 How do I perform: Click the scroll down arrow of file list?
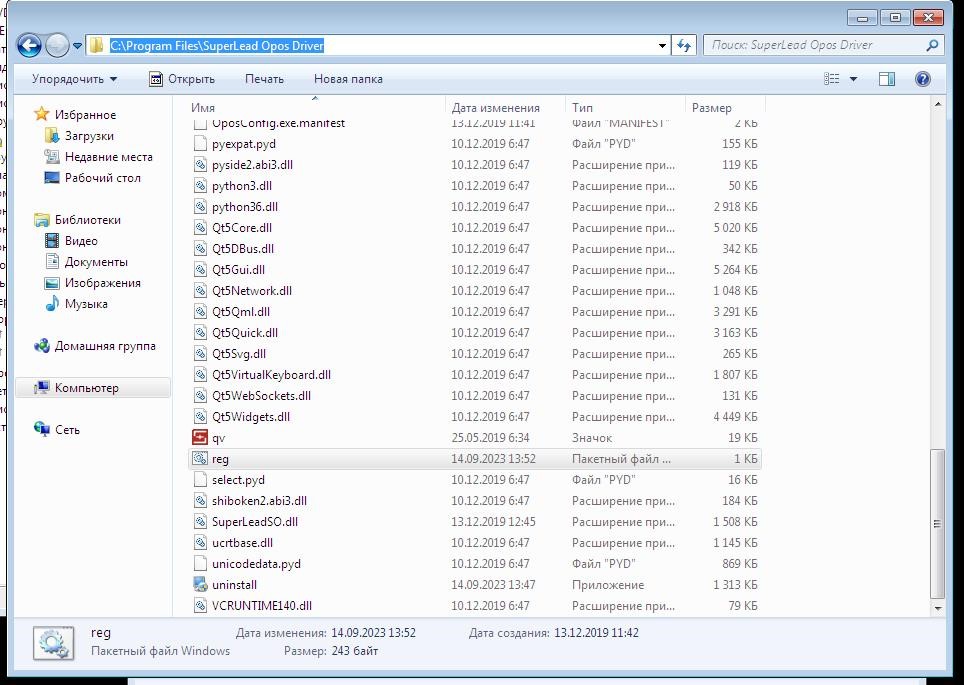[938, 609]
